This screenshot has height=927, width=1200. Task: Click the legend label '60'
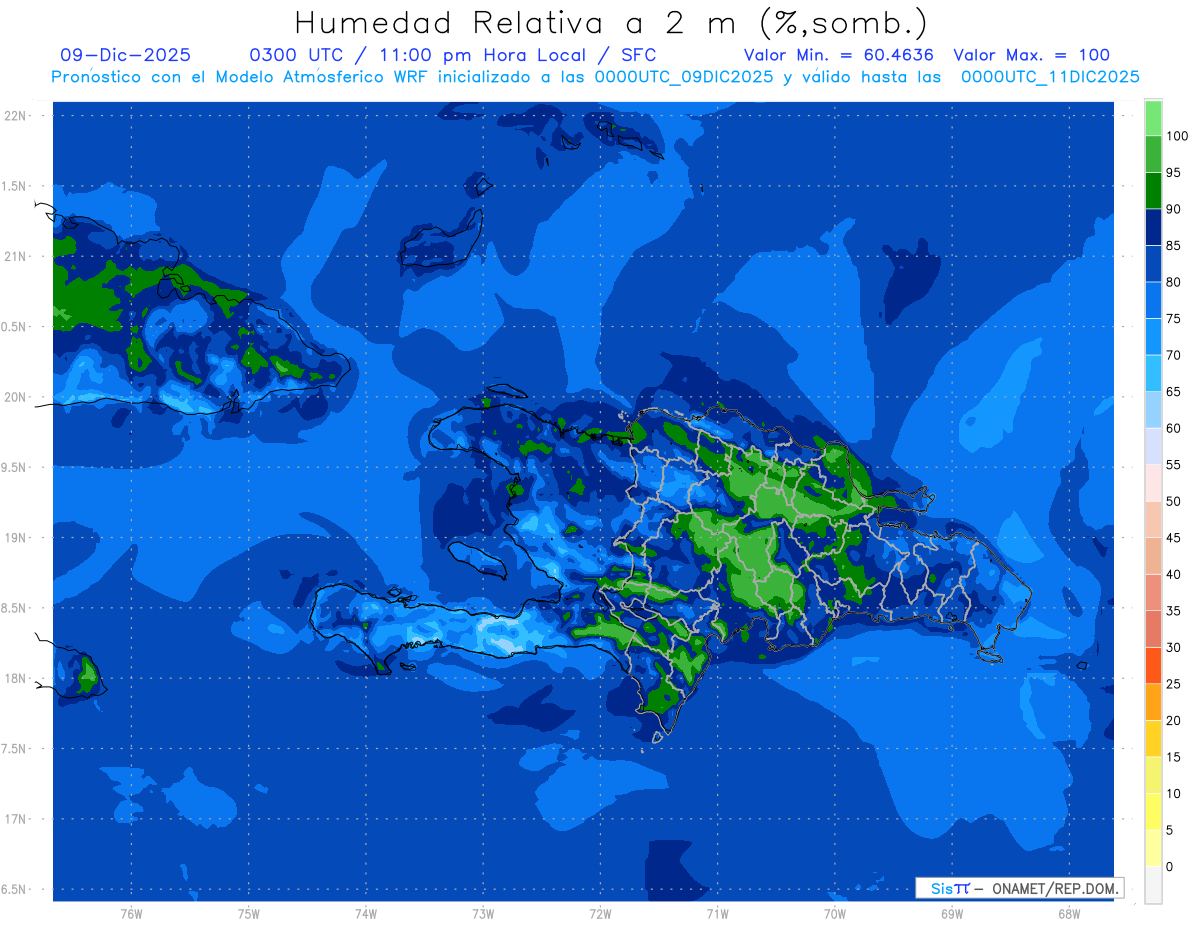(x=1173, y=428)
